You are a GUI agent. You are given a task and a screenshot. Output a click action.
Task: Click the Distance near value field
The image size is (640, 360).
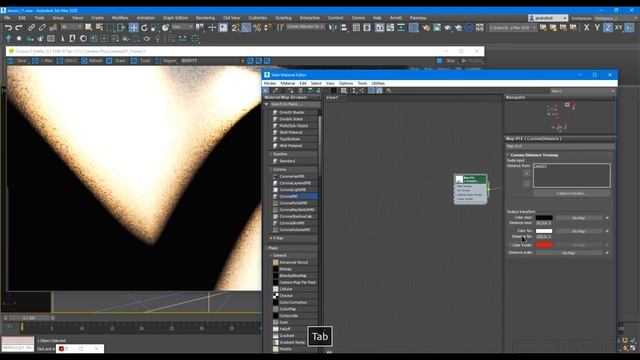point(544,223)
